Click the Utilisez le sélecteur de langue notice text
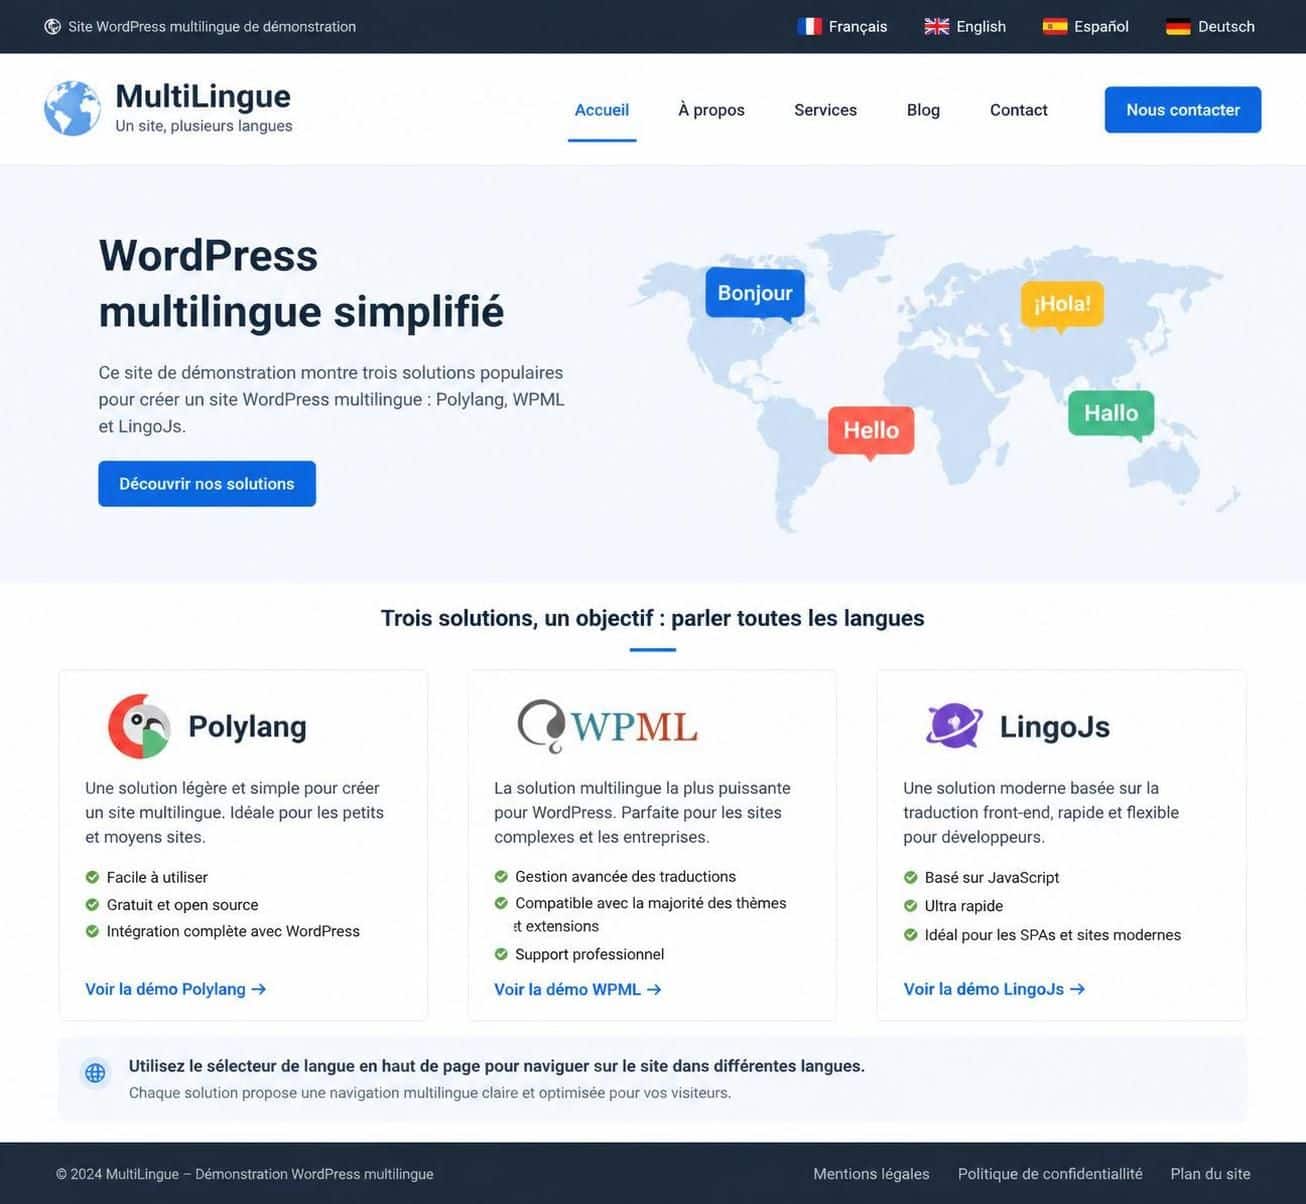The image size is (1306, 1204). tap(497, 1066)
